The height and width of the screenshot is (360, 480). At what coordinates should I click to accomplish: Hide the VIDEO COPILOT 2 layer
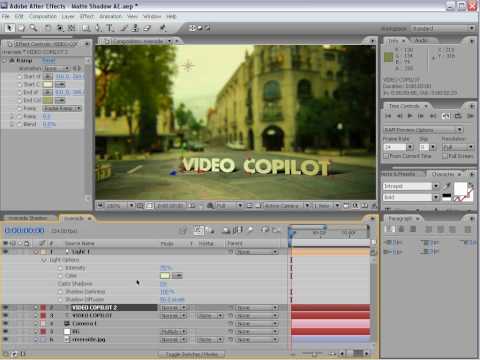tap(6, 307)
